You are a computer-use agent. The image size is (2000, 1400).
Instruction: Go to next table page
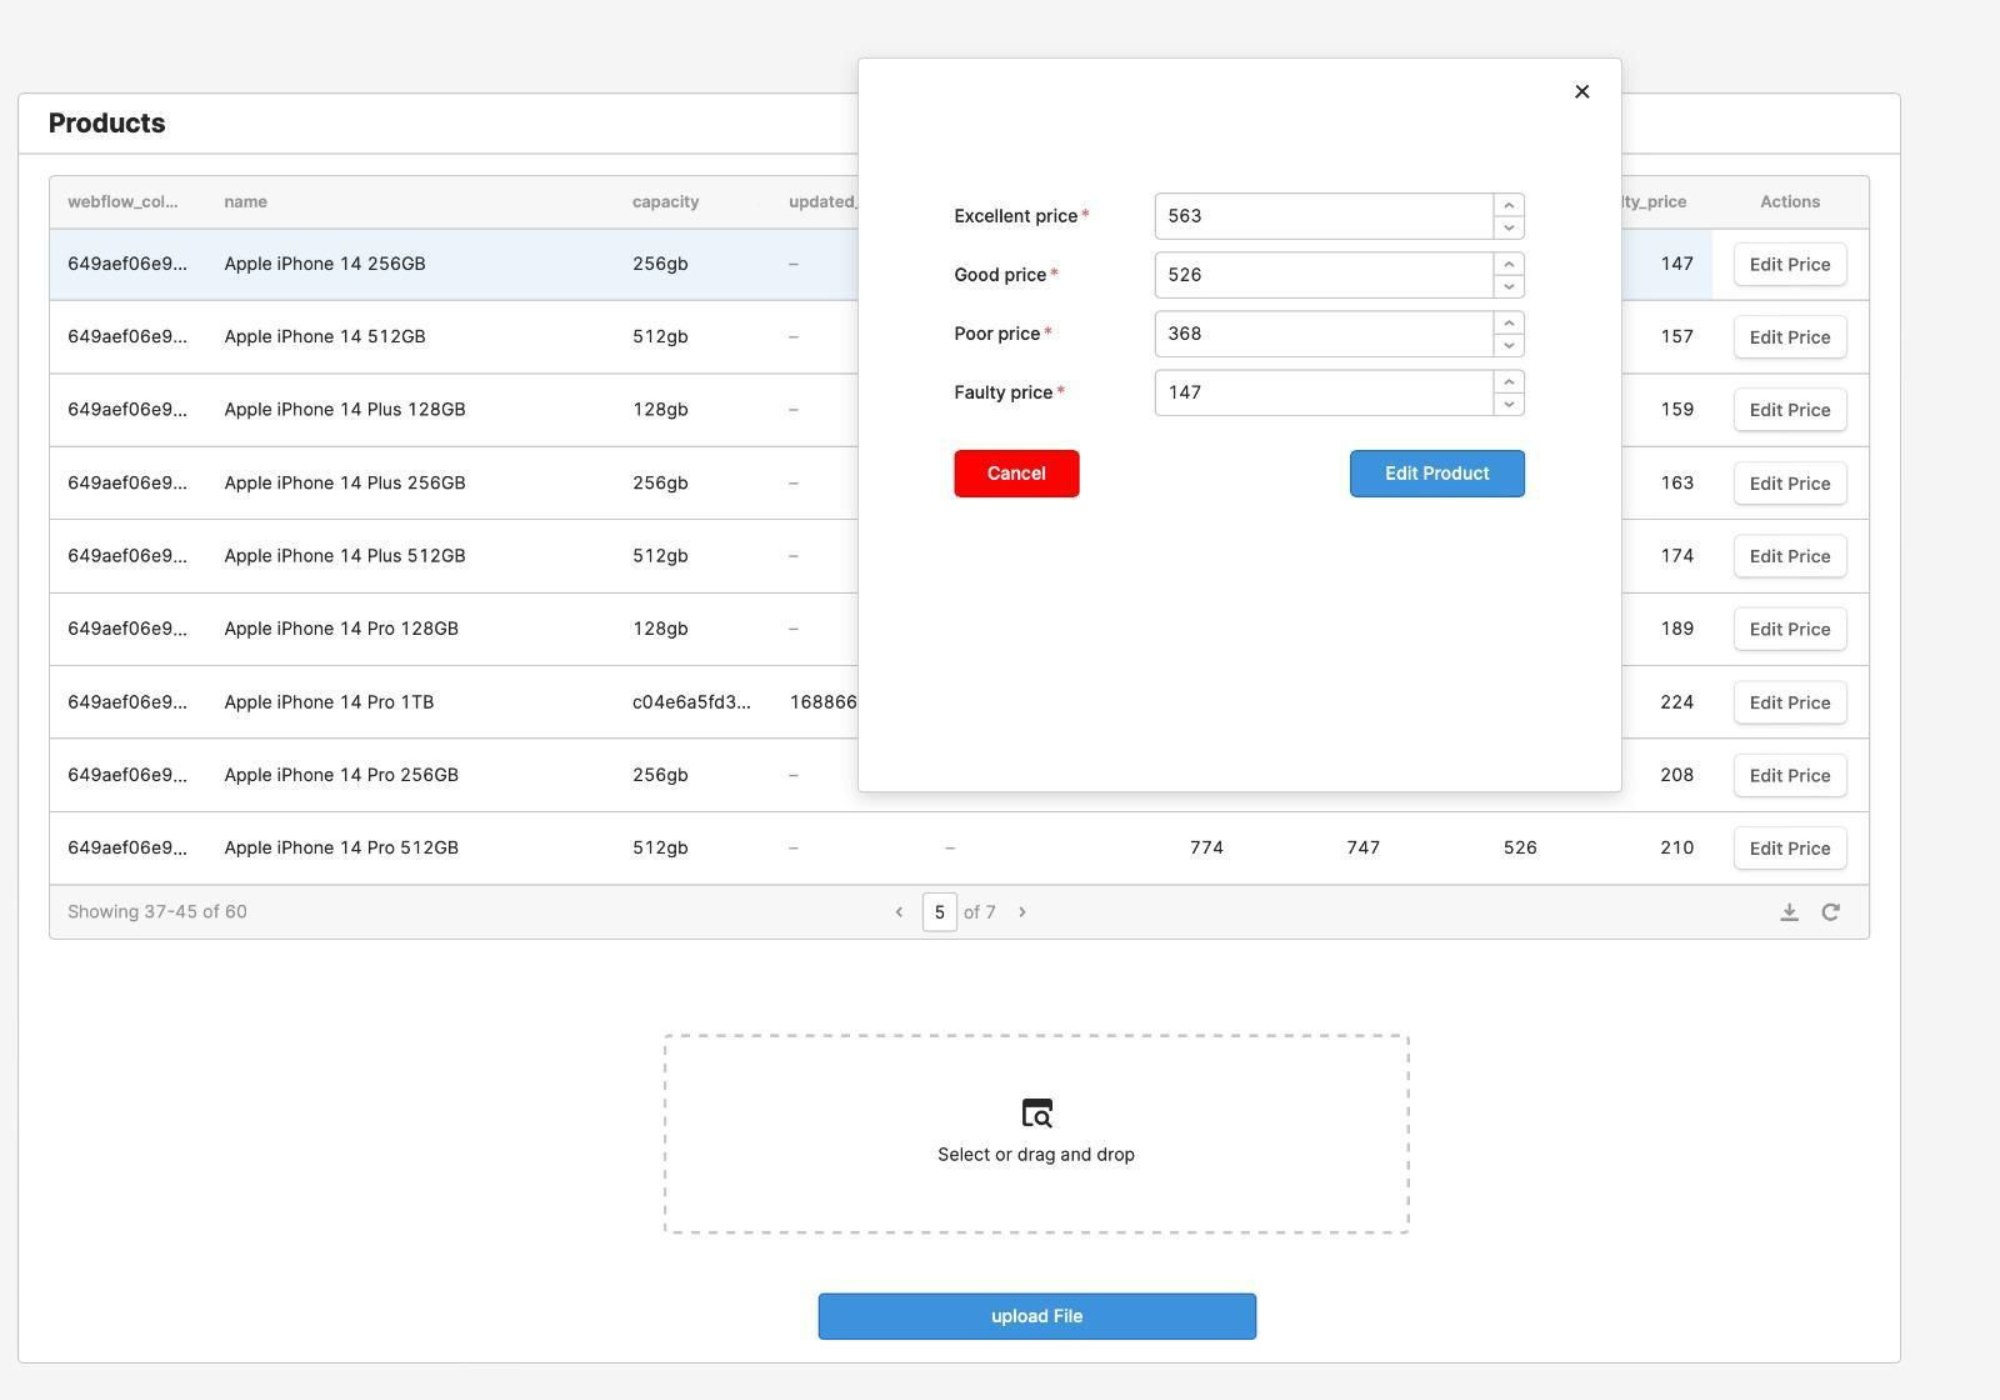(1022, 912)
